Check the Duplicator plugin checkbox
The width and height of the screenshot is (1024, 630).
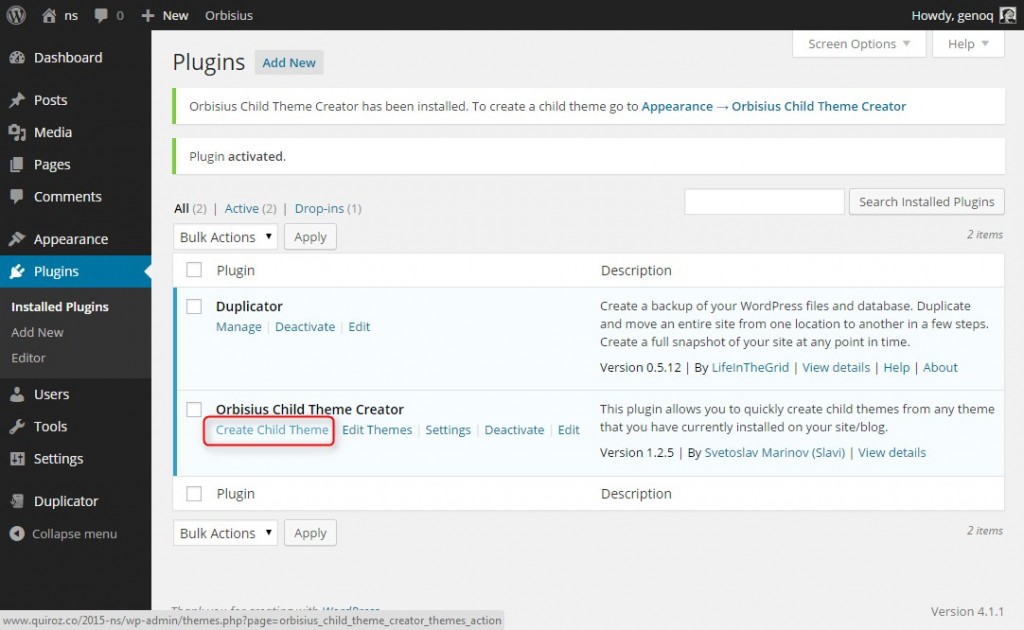(194, 306)
